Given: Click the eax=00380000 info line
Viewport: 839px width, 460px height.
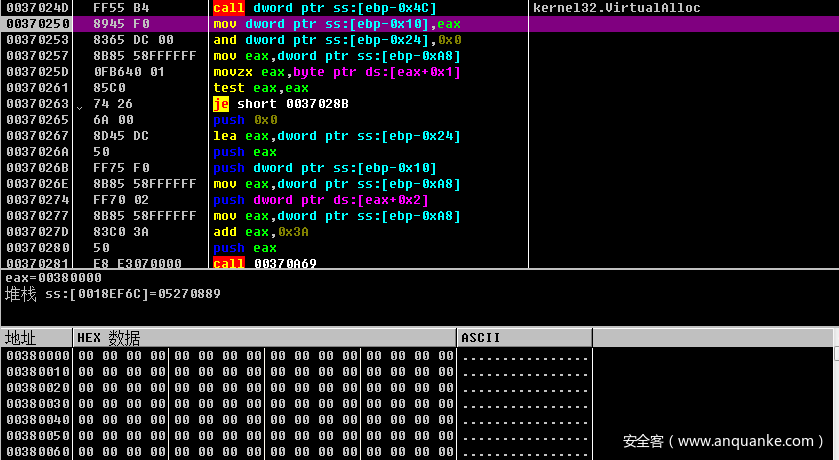Looking at the screenshot, I should (54, 278).
